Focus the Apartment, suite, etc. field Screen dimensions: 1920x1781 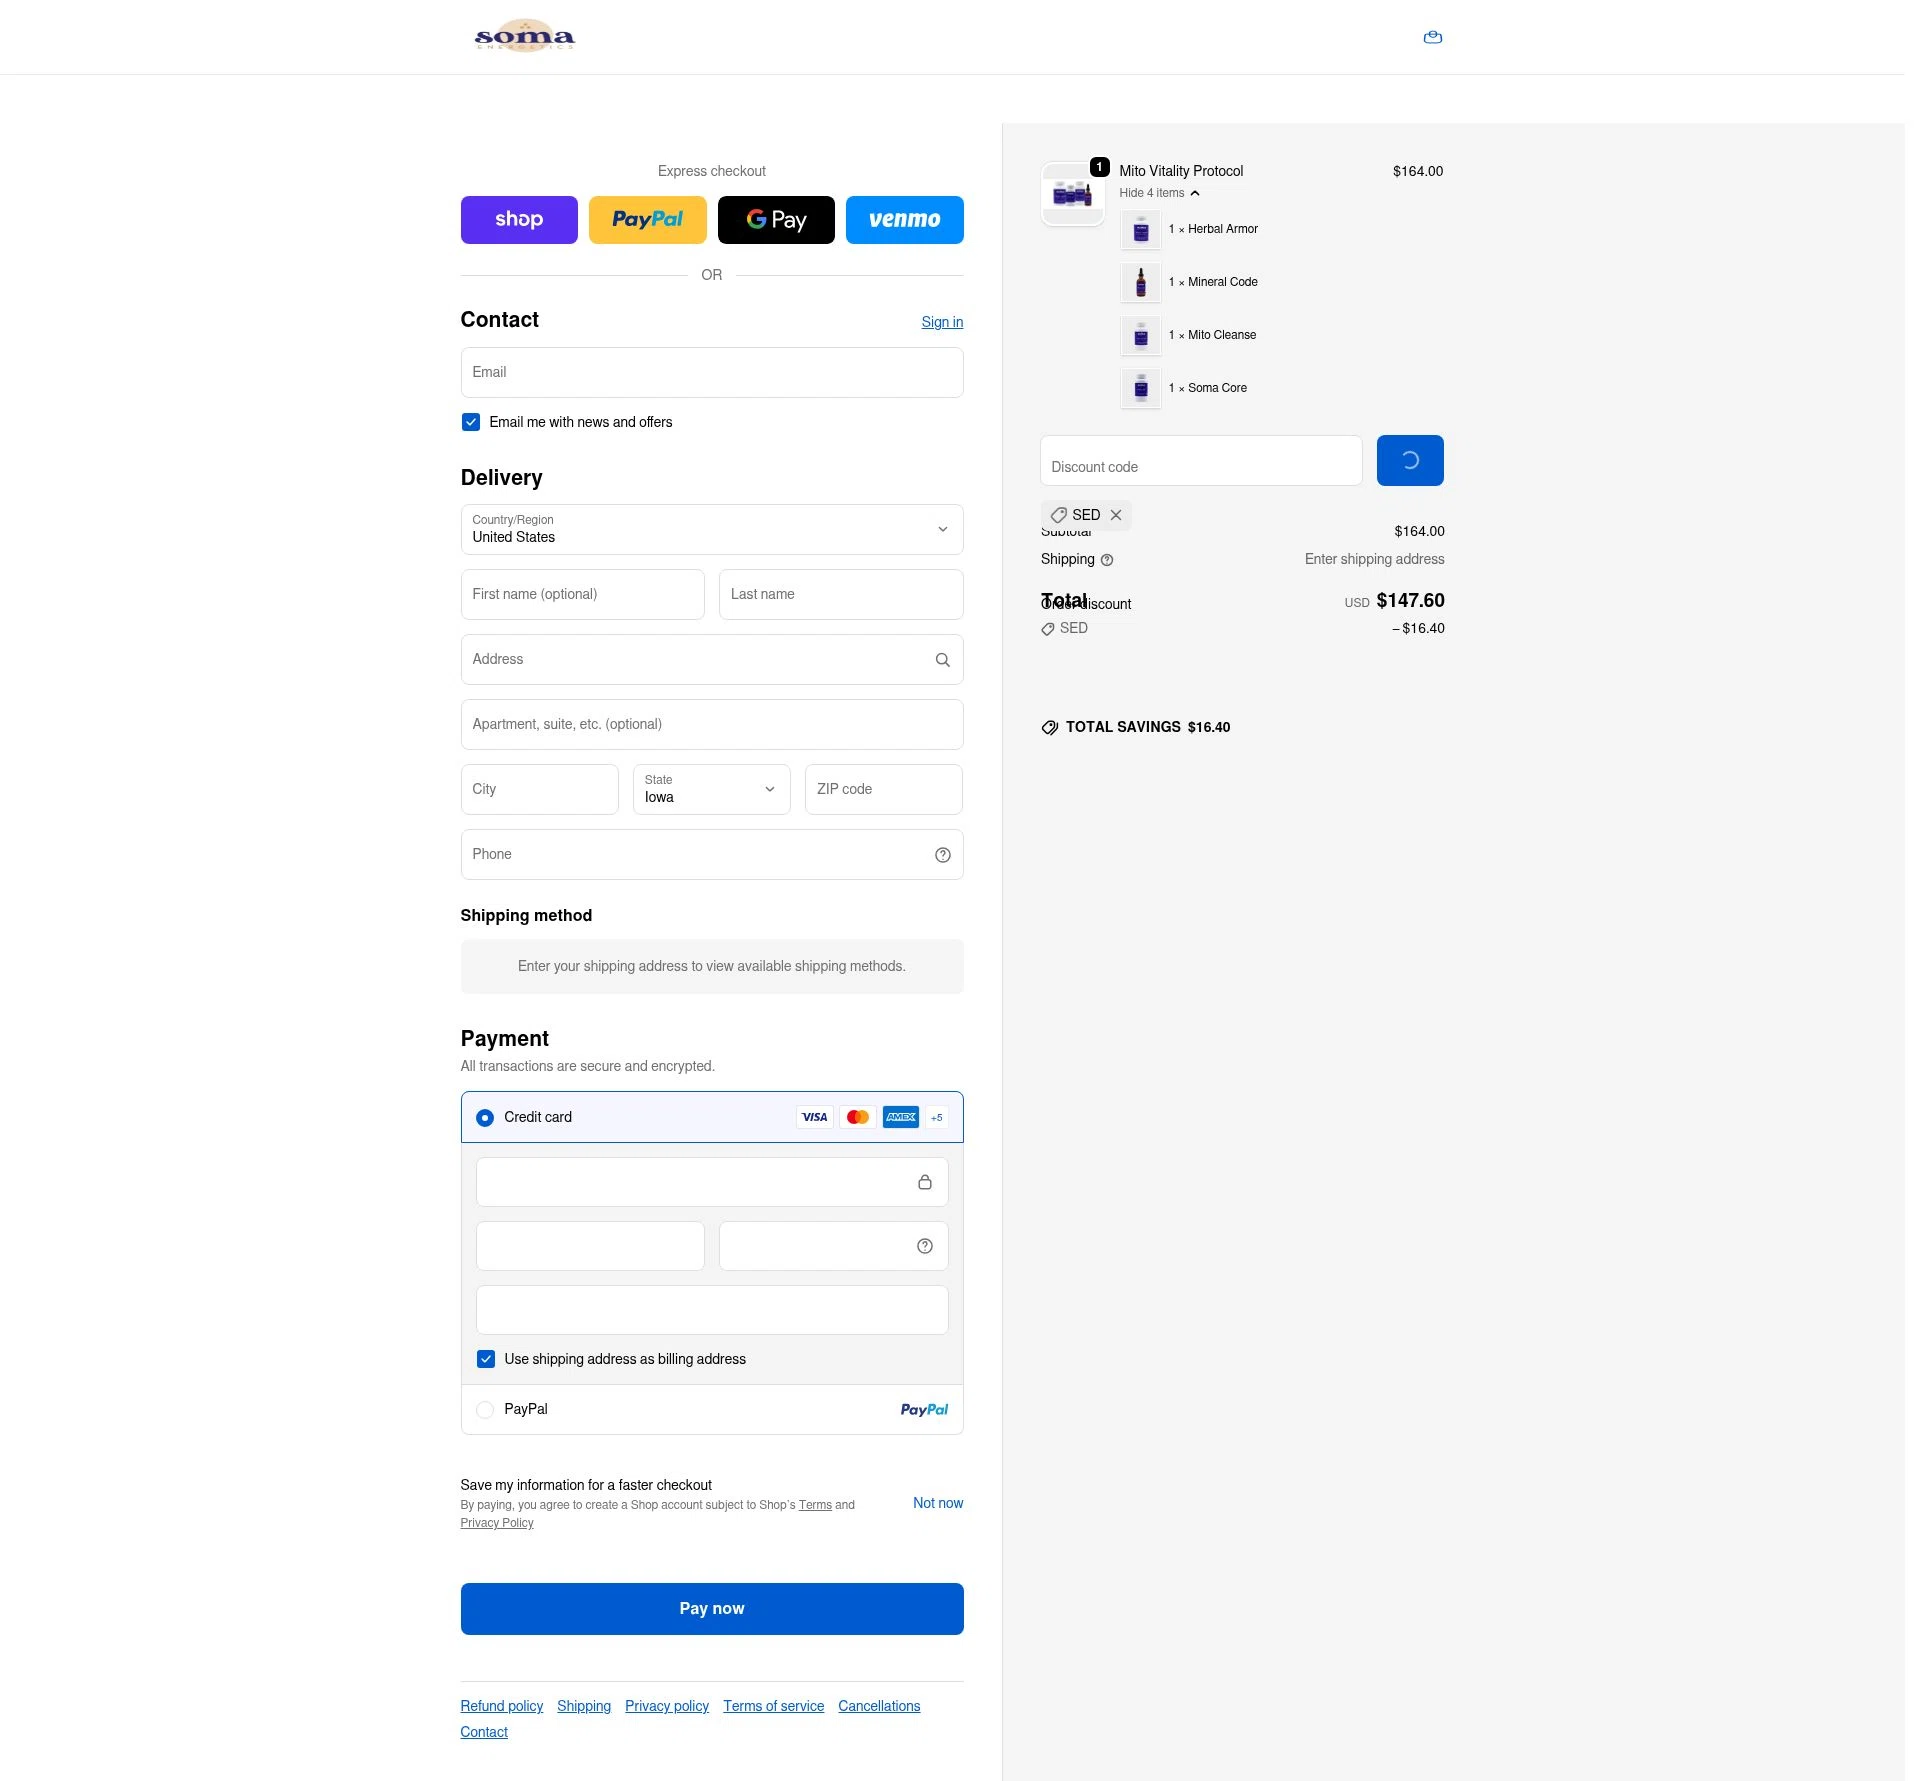tap(712, 725)
